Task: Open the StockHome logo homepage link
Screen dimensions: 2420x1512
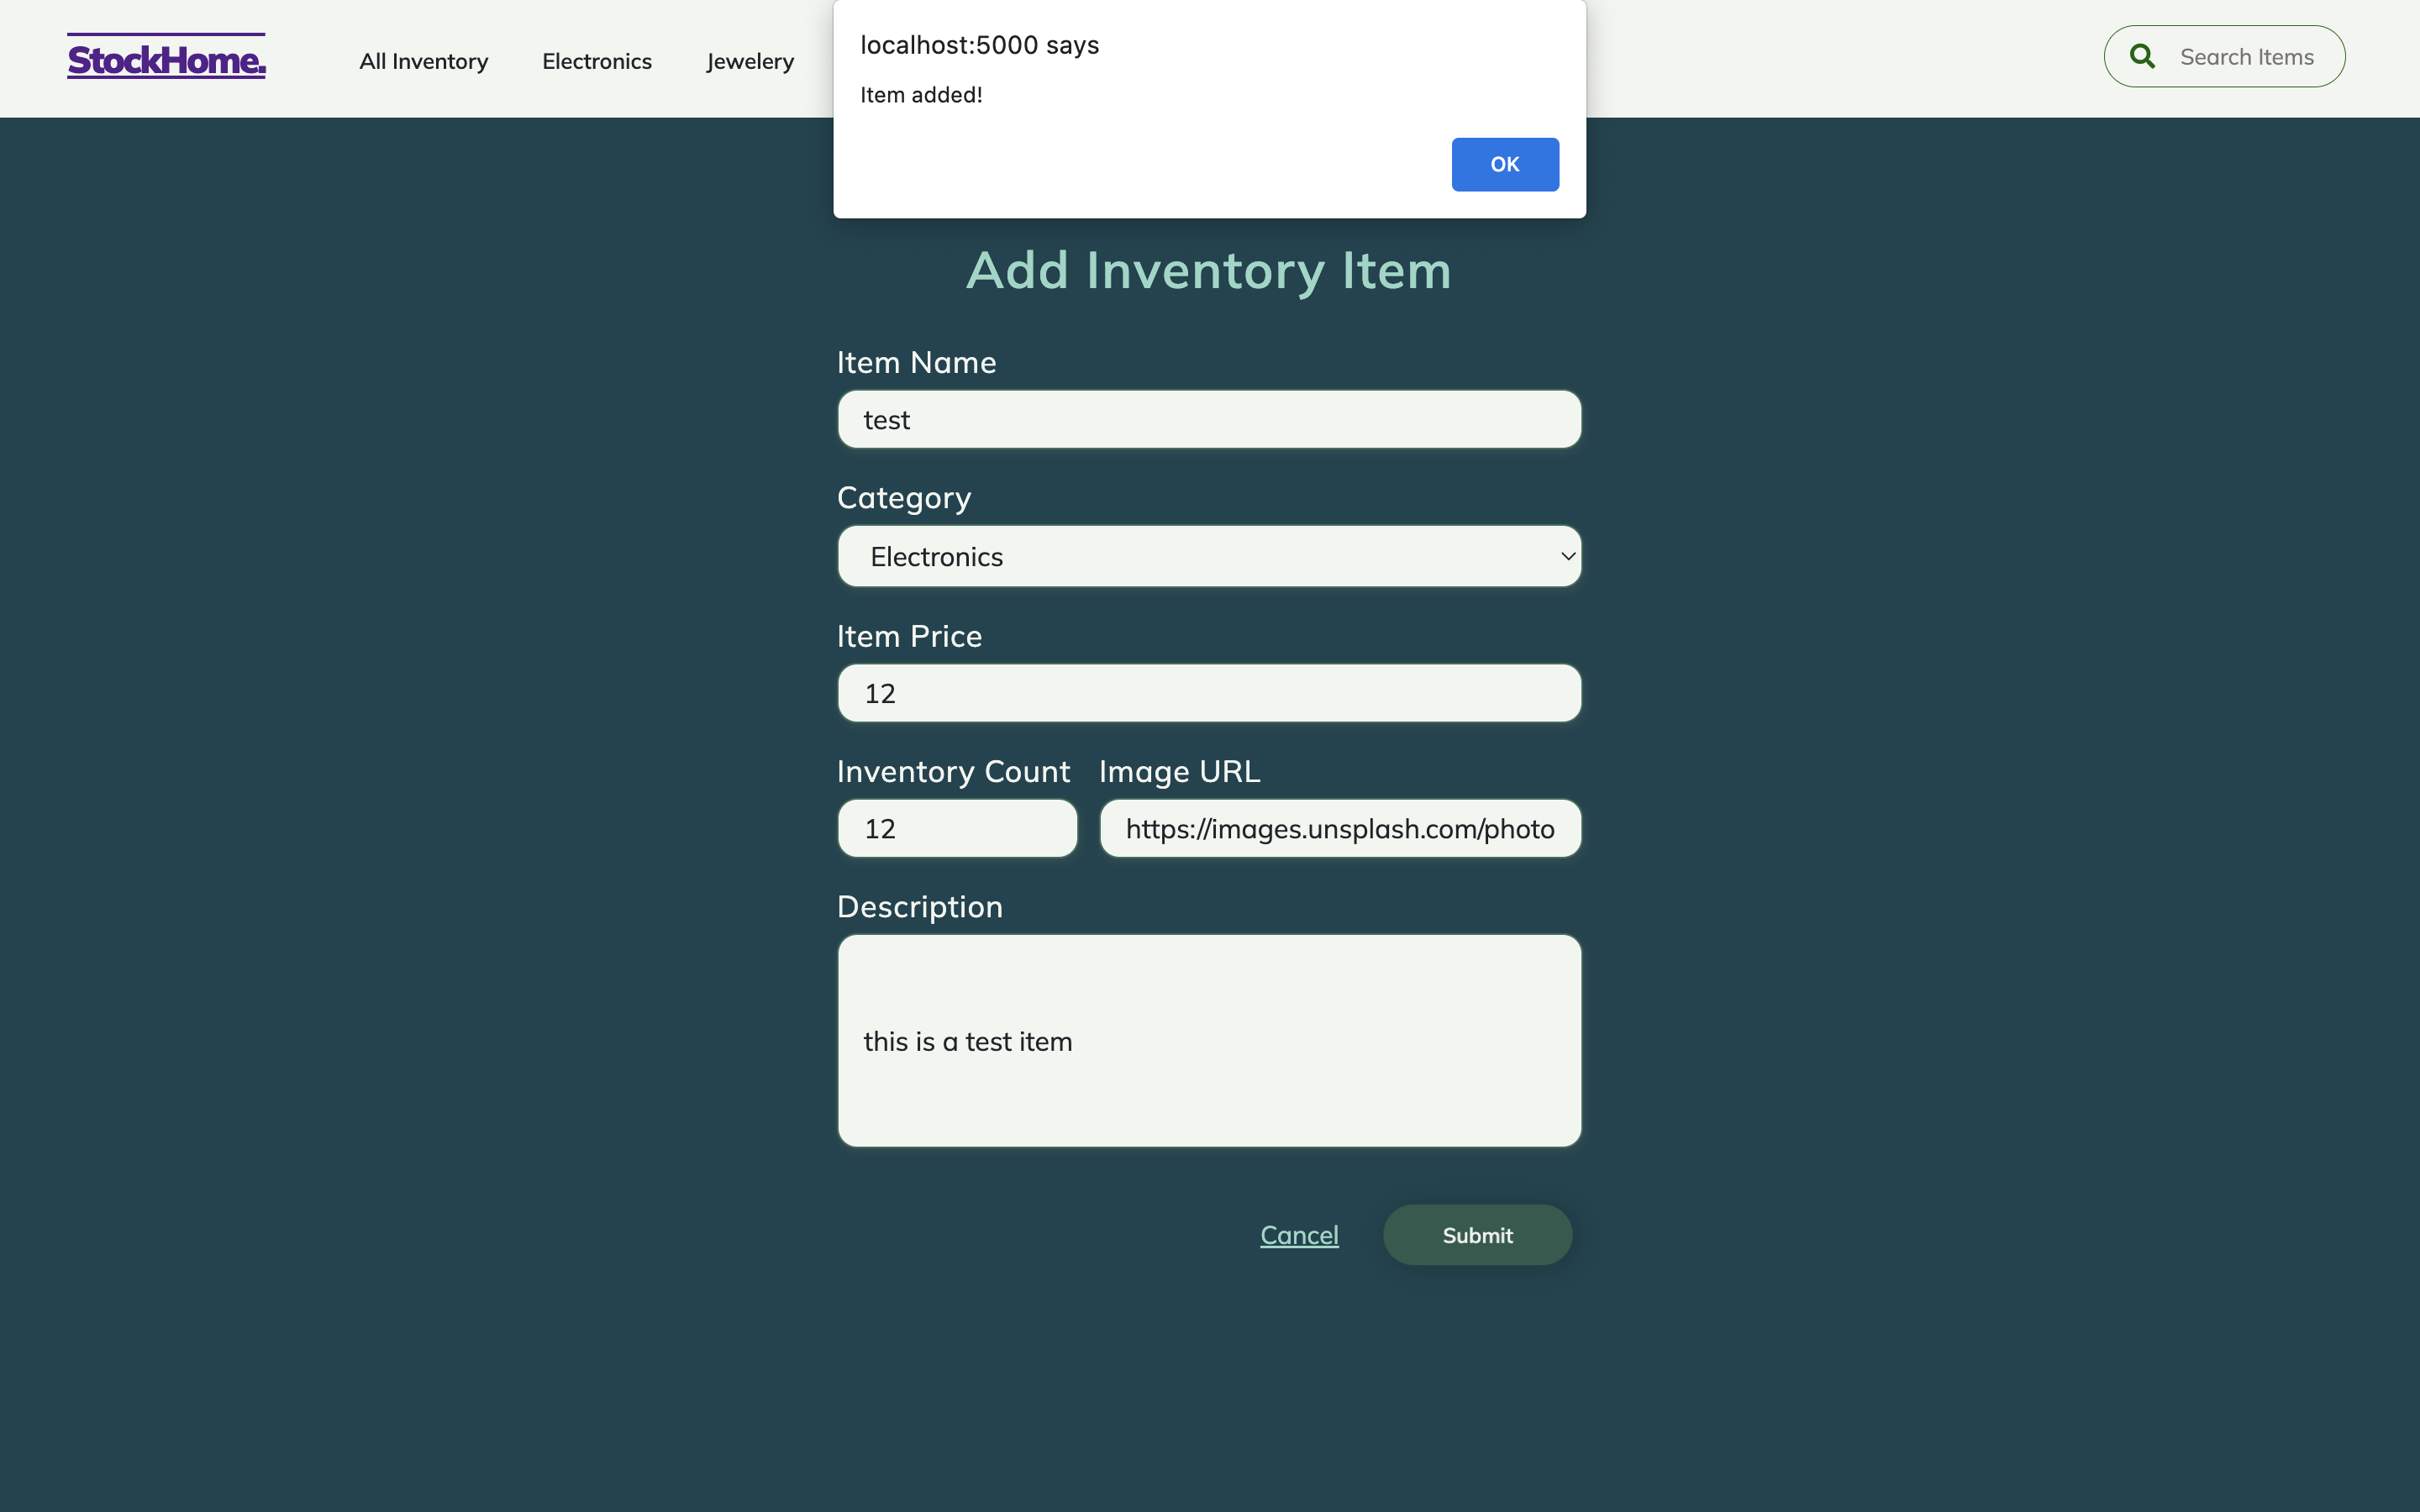Action: pos(166,57)
